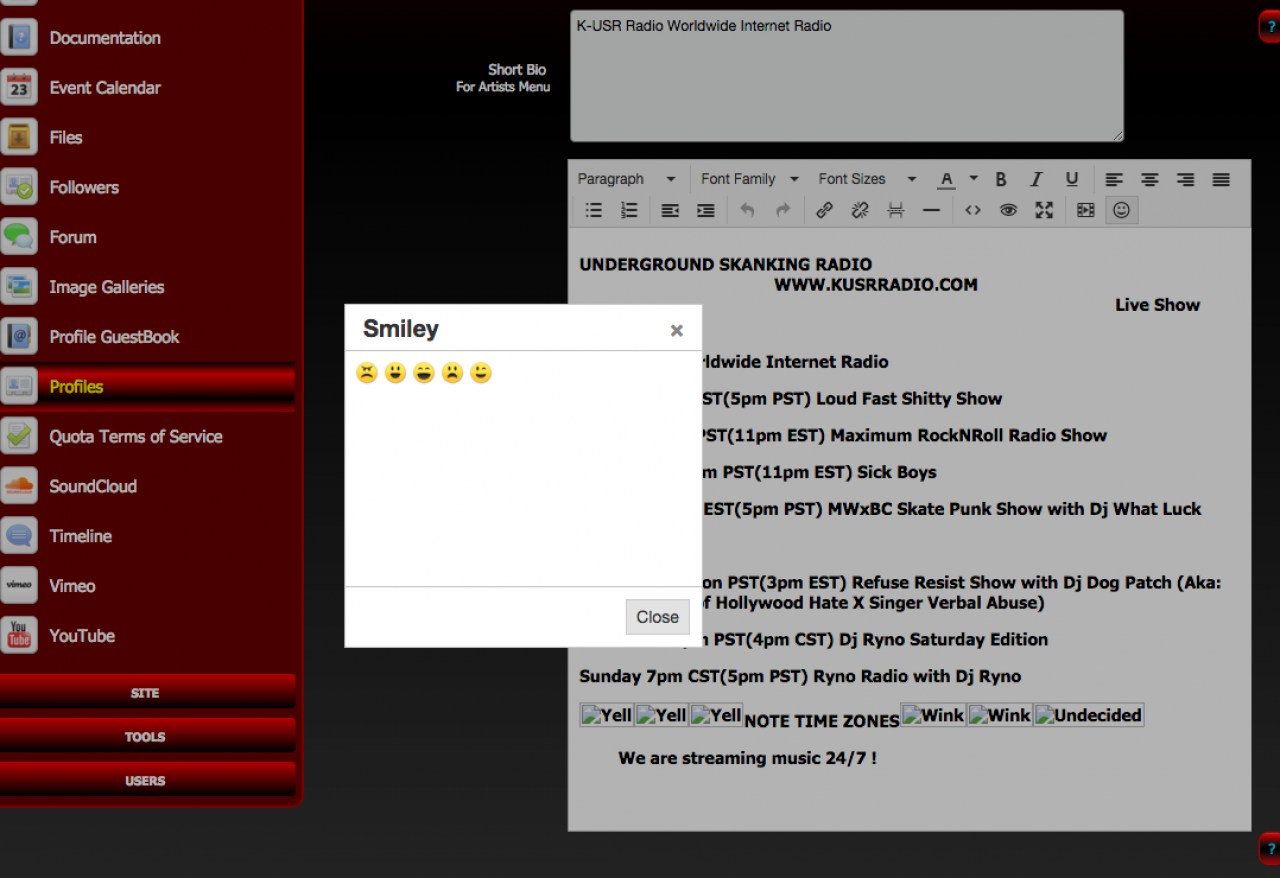The image size is (1280, 878).
Task: Open the source code view
Action: [973, 210]
